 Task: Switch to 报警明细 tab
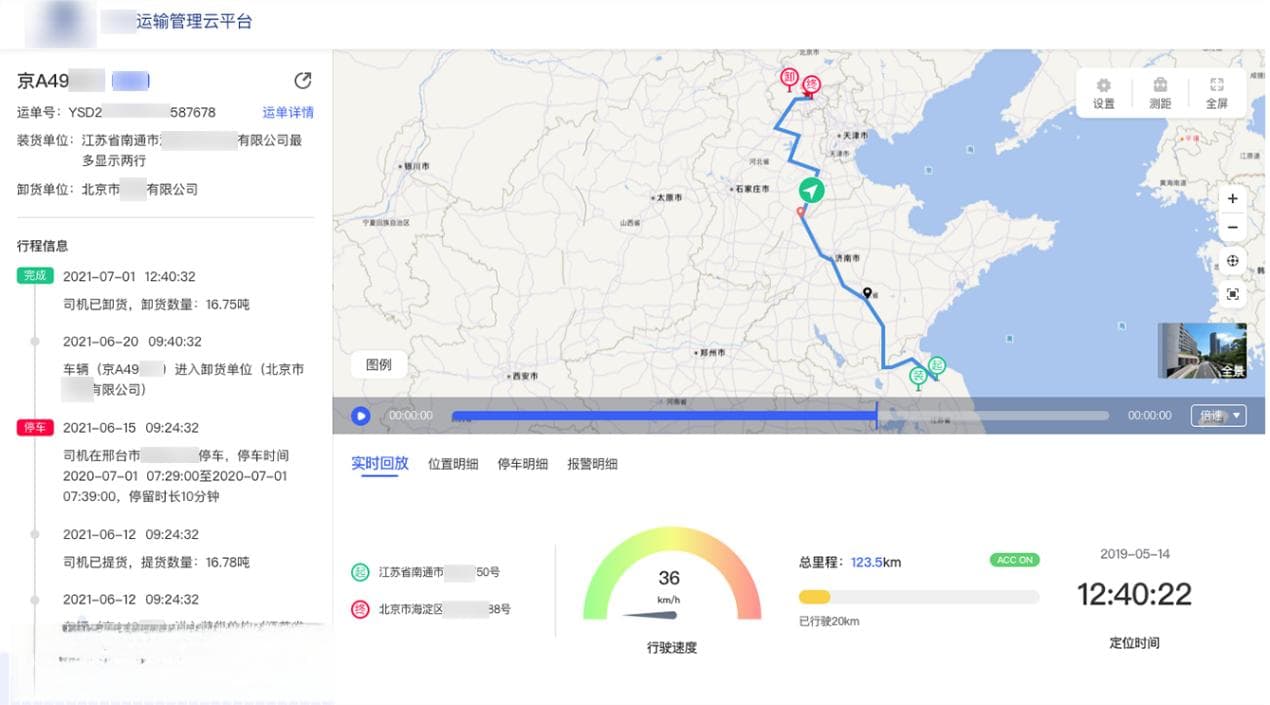[x=592, y=464]
